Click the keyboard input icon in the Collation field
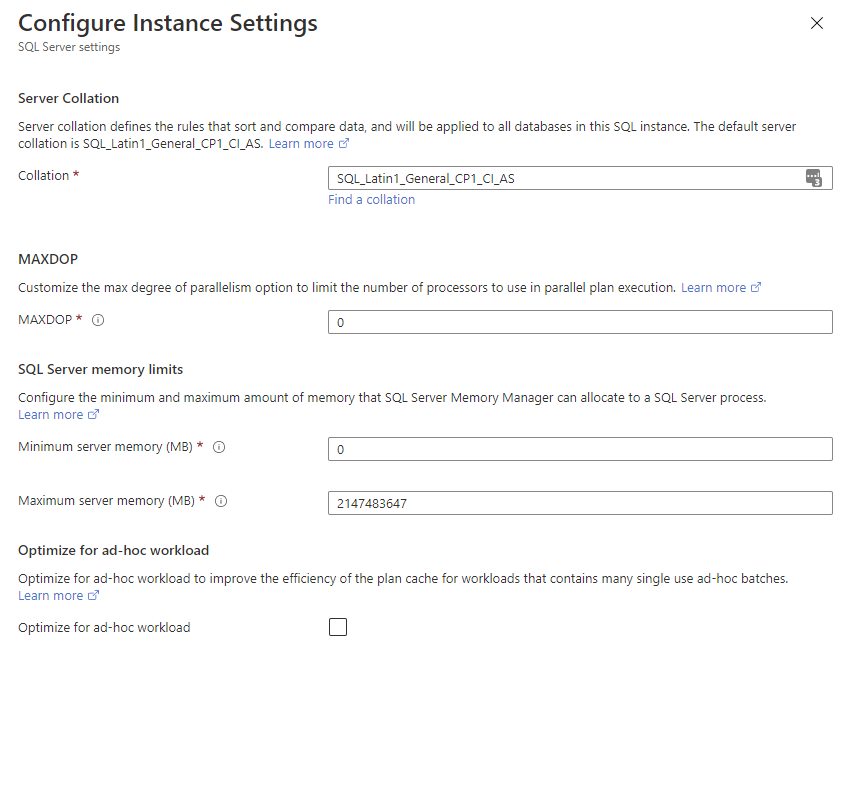 pos(814,177)
